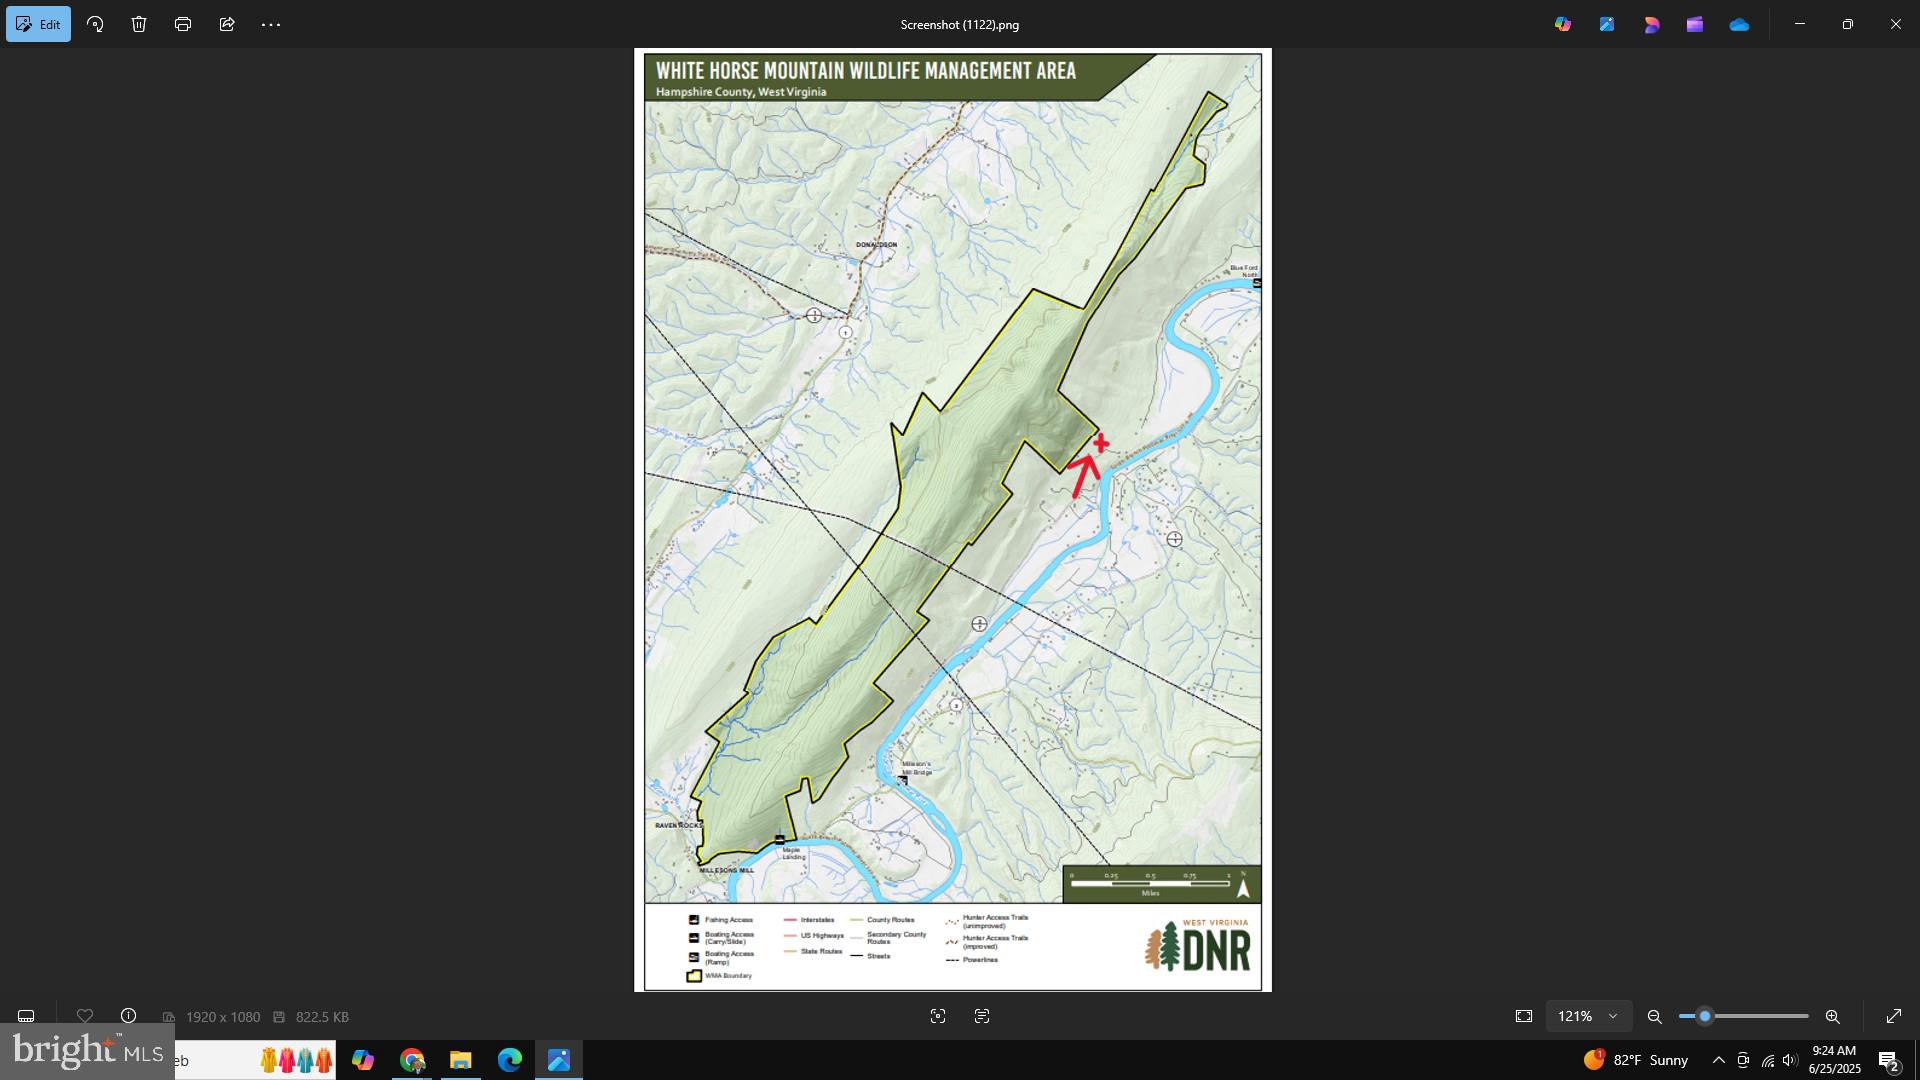The height and width of the screenshot is (1080, 1920).
Task: Show the file info panel
Action: (129, 1016)
